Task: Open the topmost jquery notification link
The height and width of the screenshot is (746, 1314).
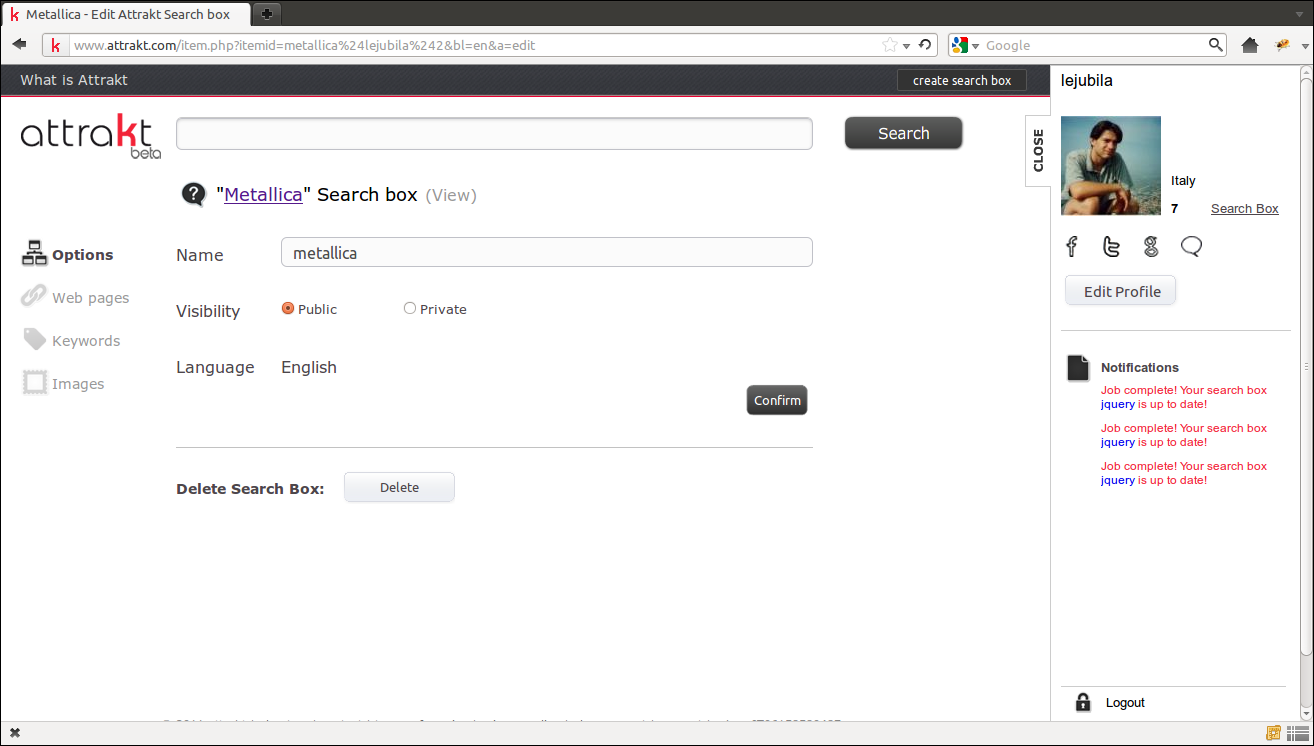Action: pos(1118,404)
